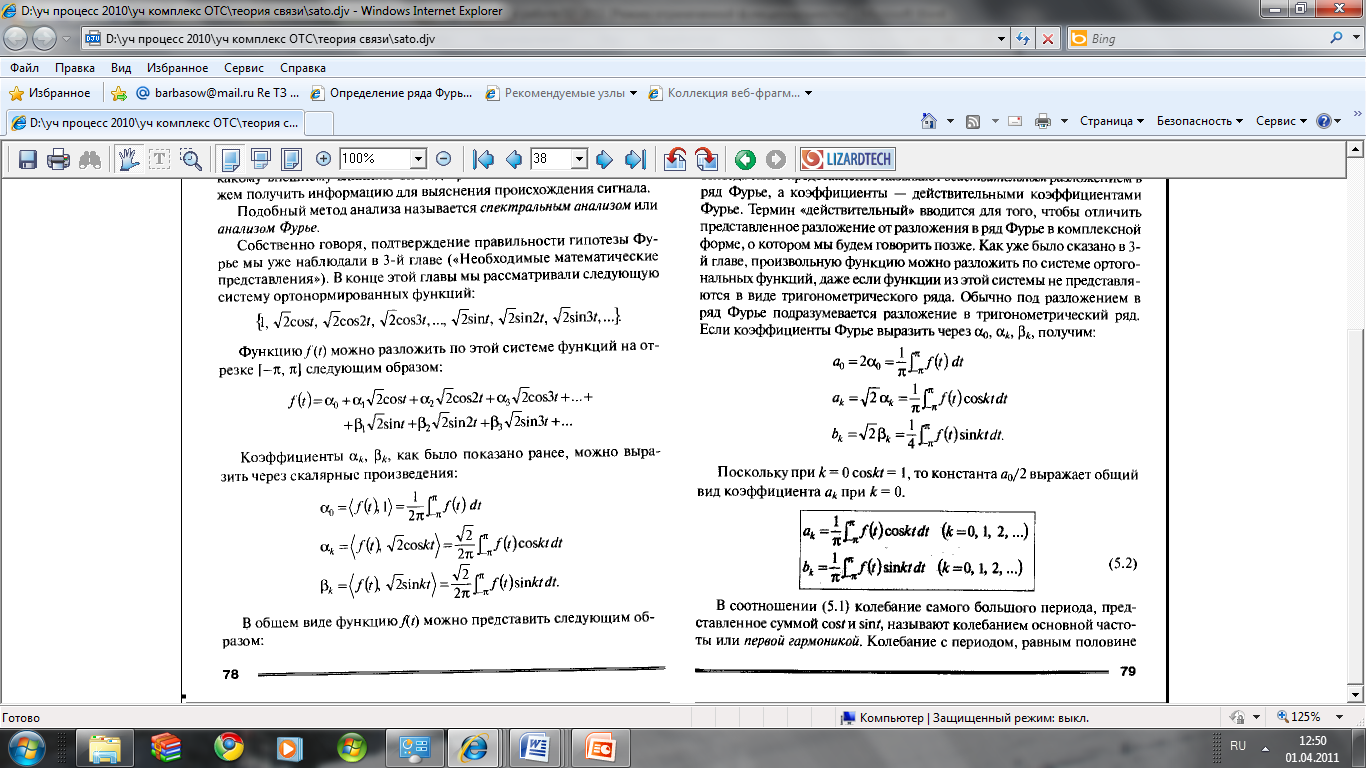The height and width of the screenshot is (768, 1366).
Task: Rotate page counterclockwise
Action: pyautogui.click(x=675, y=159)
